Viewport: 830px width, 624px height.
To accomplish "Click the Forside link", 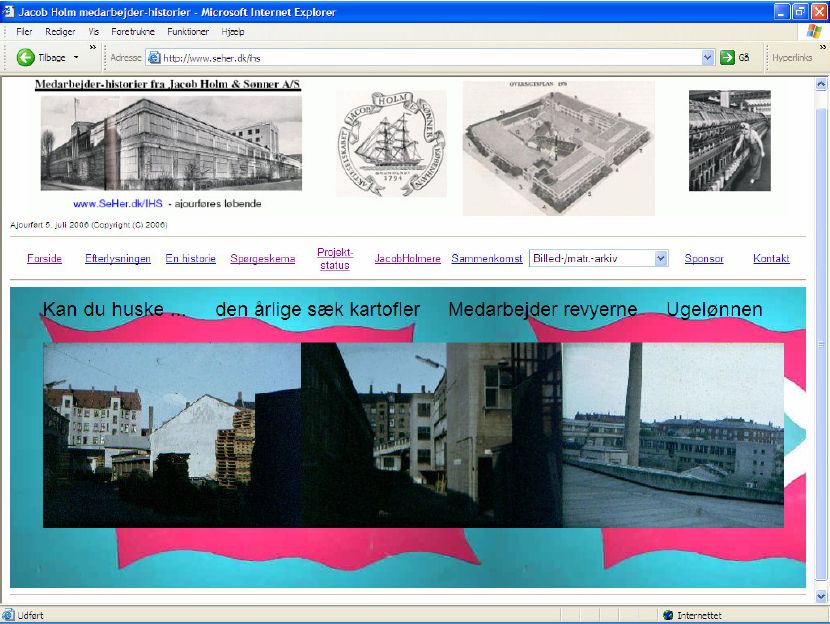I will [44, 258].
